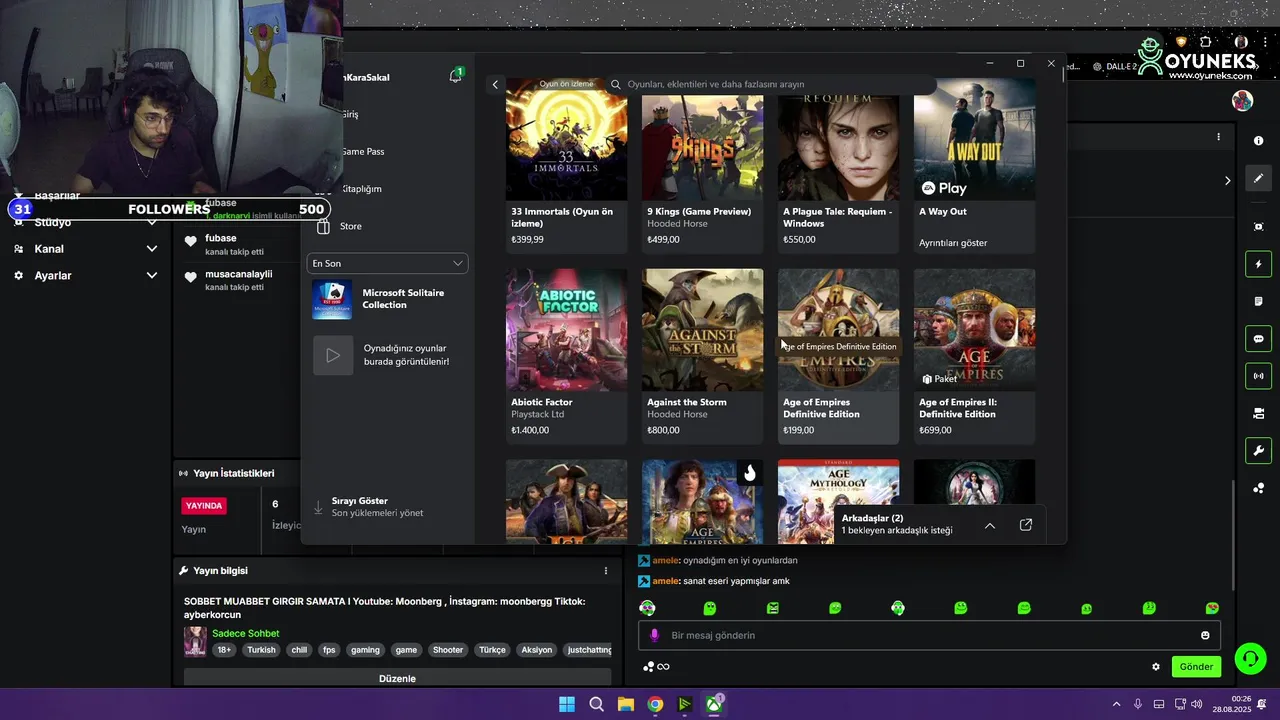1280x720 pixels.
Task: Open the profile avatar in dashboard header
Action: (x=1242, y=101)
